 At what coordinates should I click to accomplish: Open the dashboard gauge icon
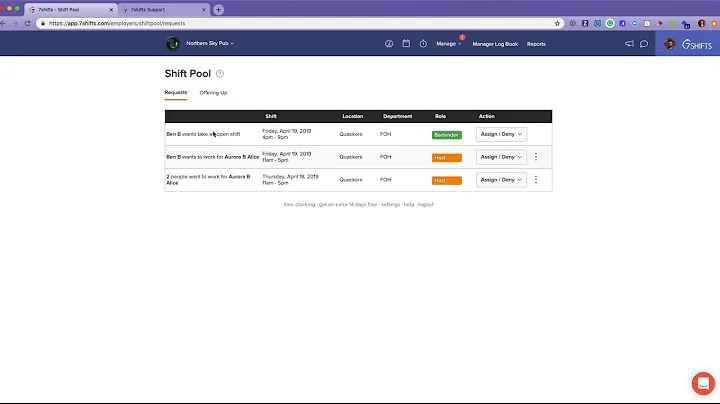click(389, 44)
